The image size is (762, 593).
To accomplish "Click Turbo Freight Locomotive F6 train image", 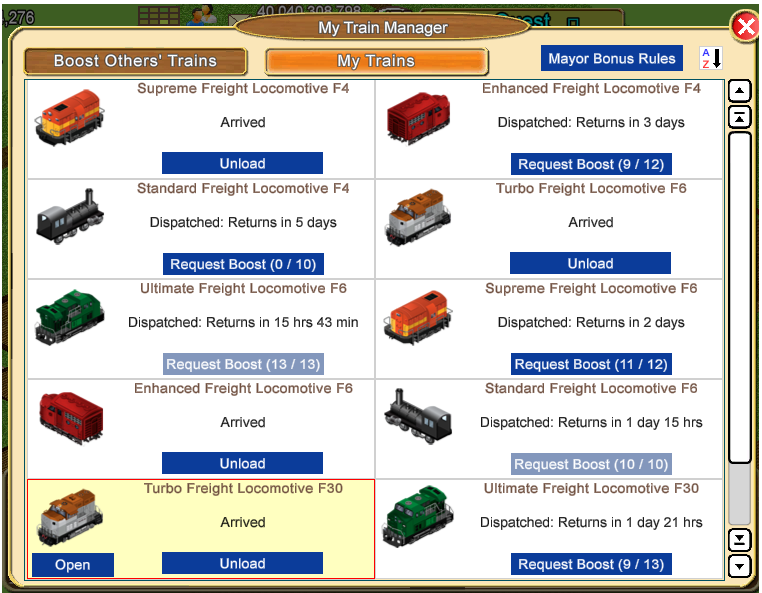I will pyautogui.click(x=418, y=218).
